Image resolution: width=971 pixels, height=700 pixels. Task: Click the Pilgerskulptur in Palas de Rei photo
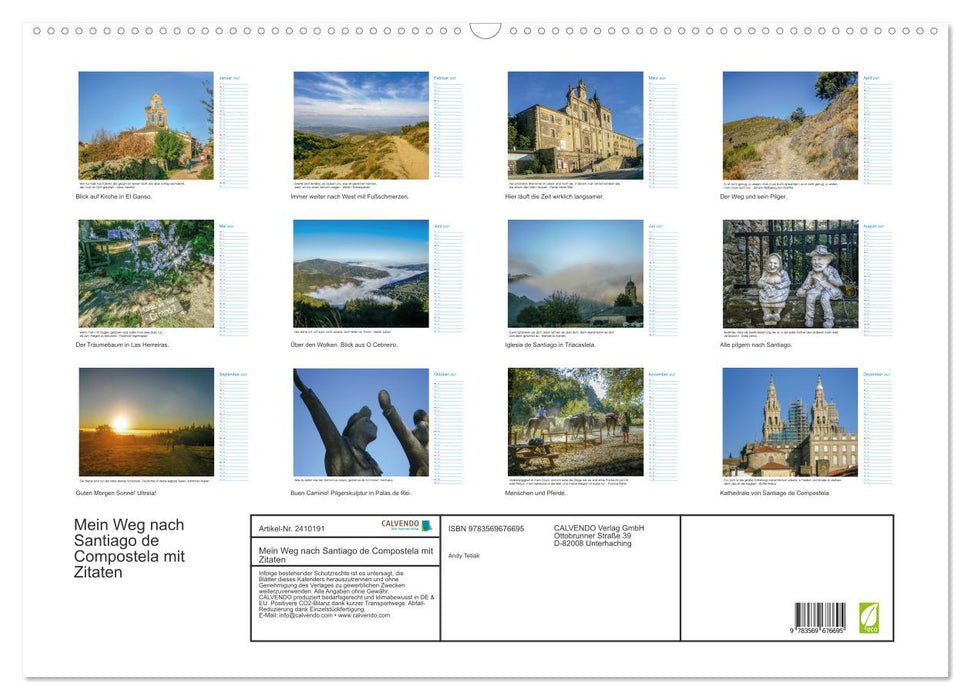coord(361,422)
